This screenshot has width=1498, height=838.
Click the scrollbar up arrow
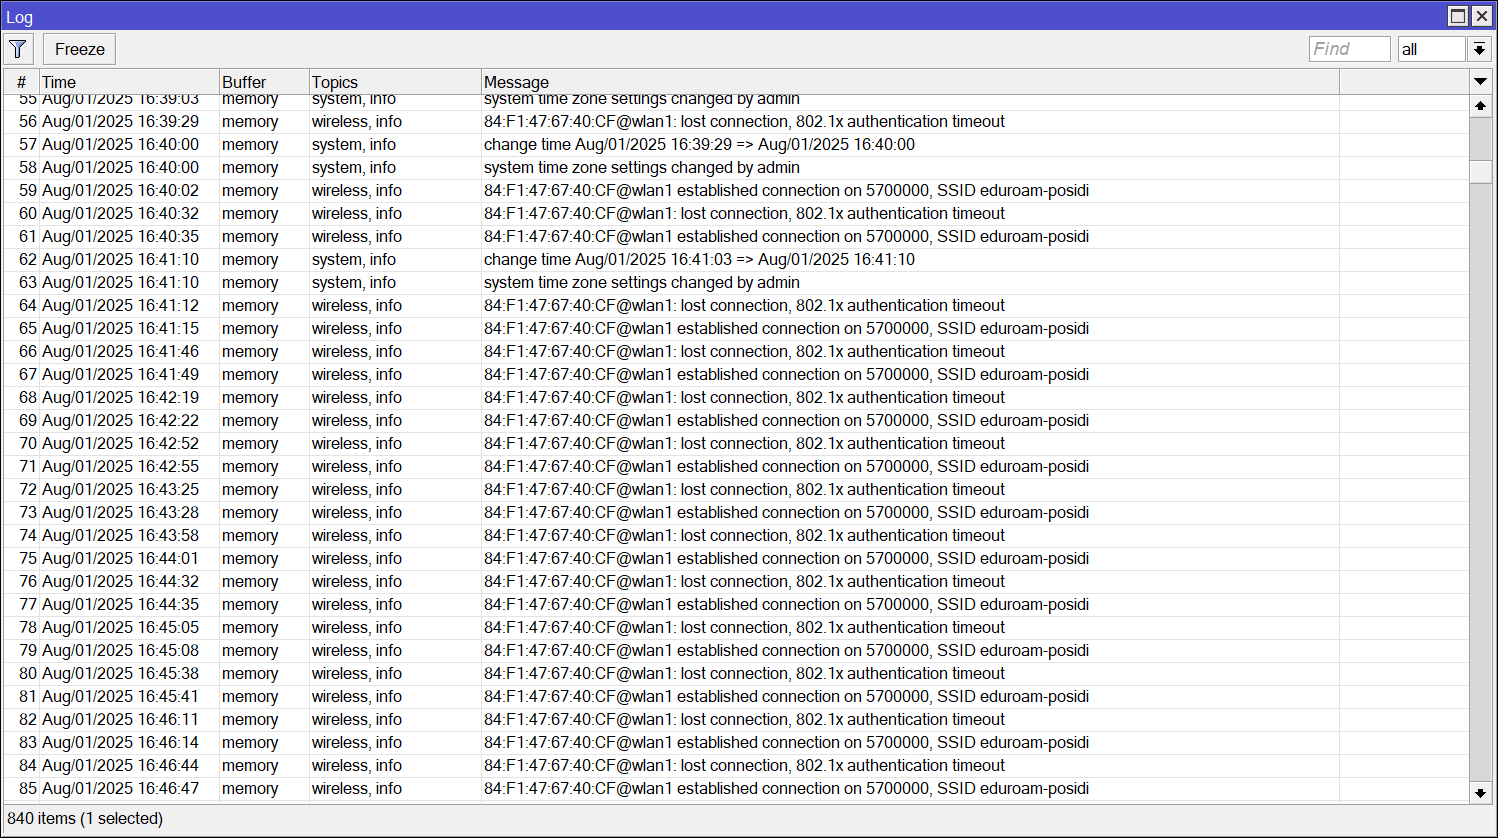1480,106
